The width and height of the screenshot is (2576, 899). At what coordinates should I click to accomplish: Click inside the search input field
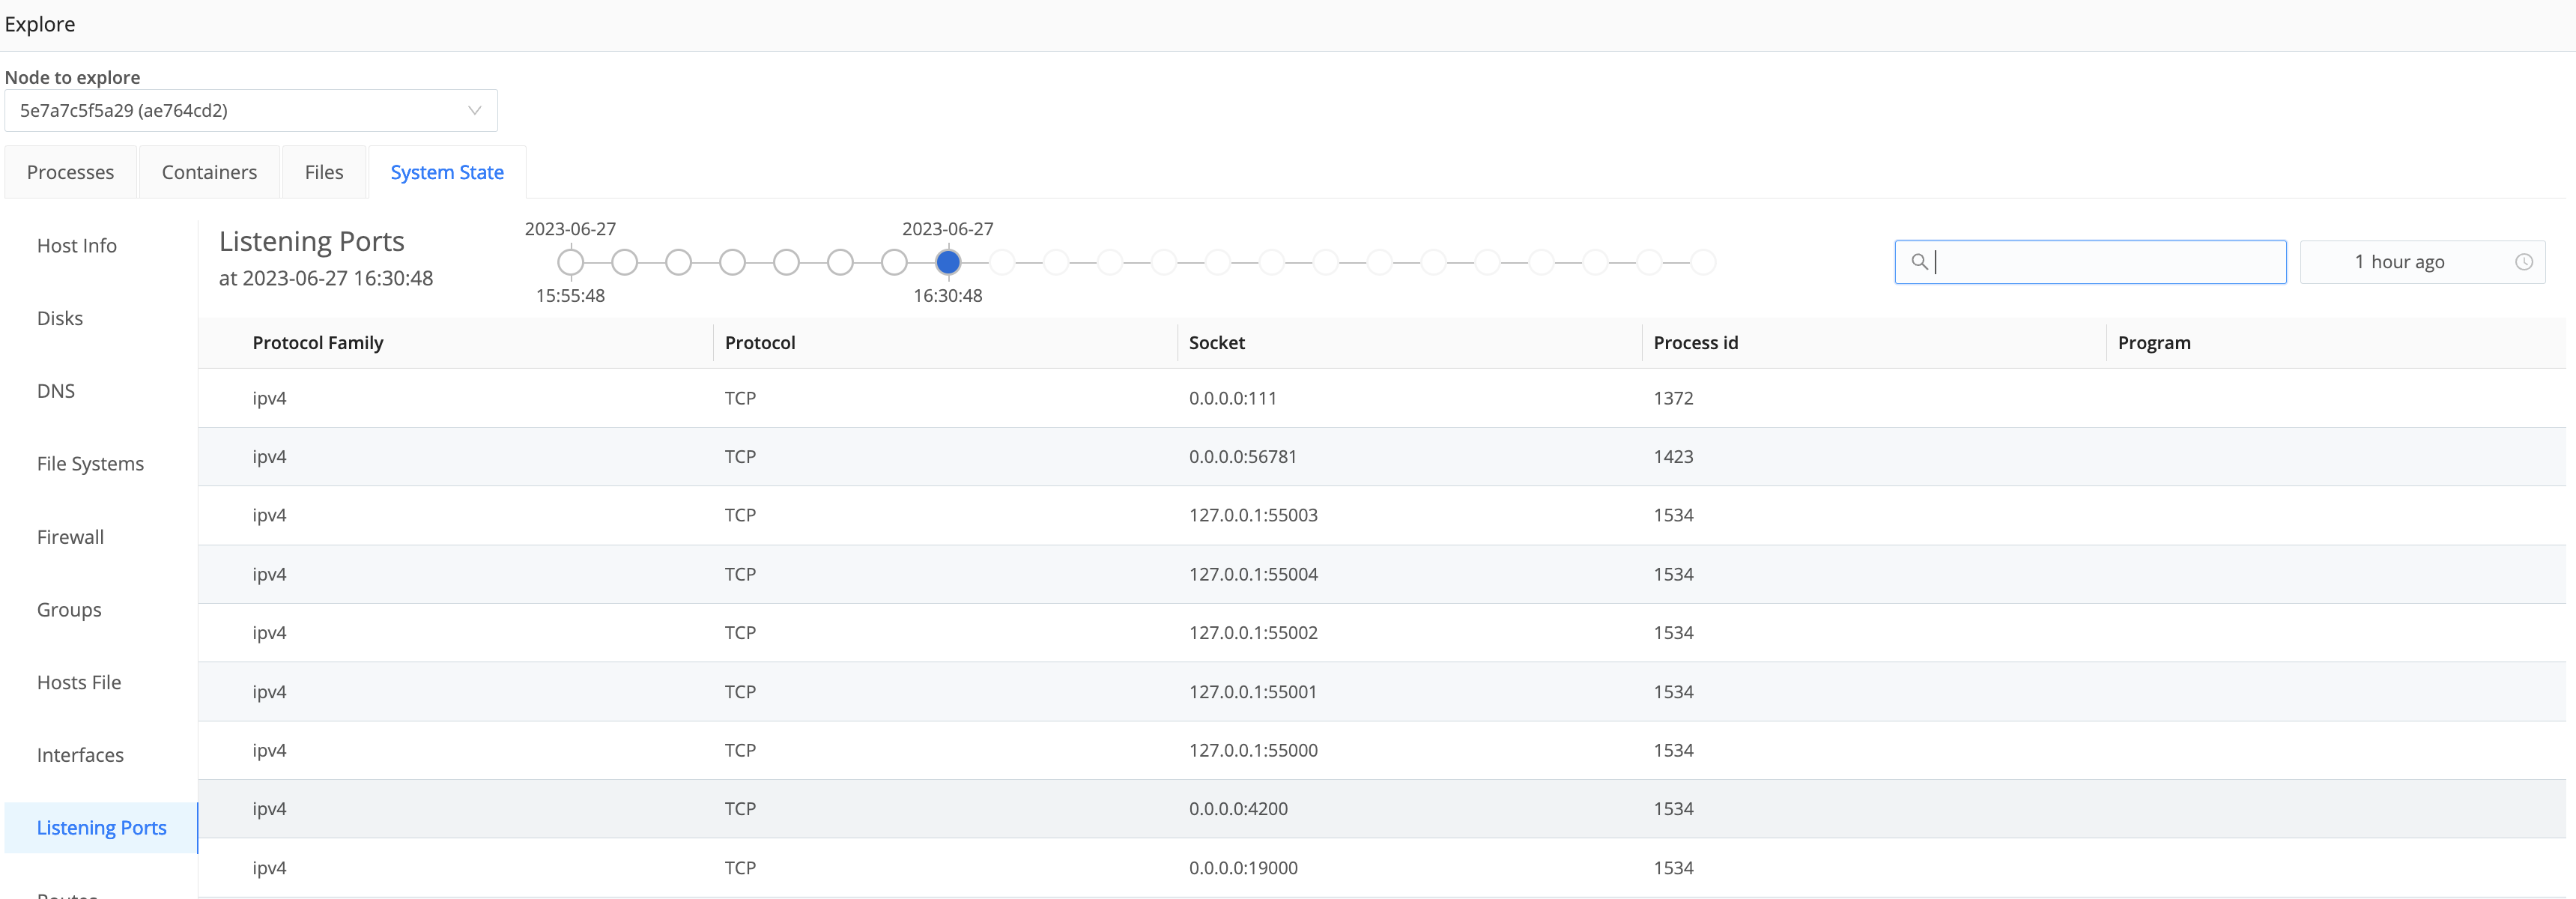point(2090,262)
